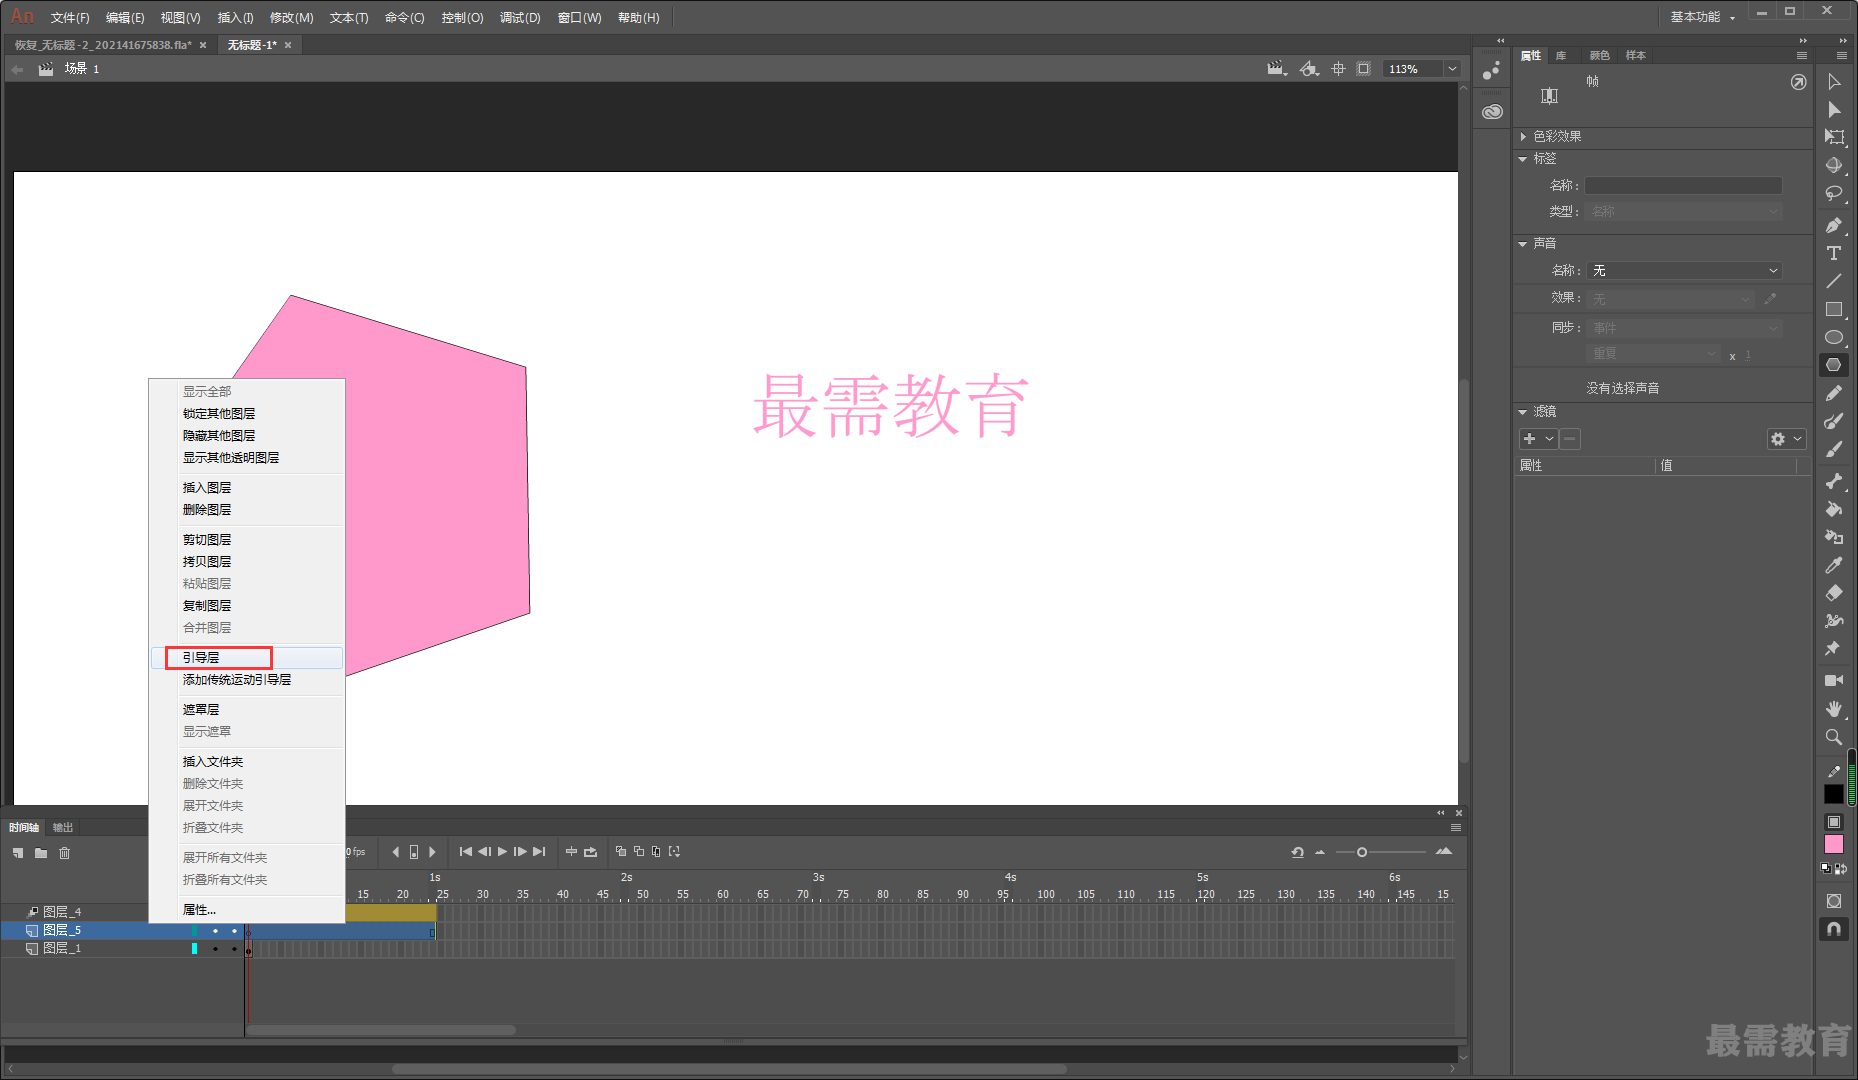Toggle Onion Skin in timeline
This screenshot has height=1080, width=1858.
tap(621, 852)
